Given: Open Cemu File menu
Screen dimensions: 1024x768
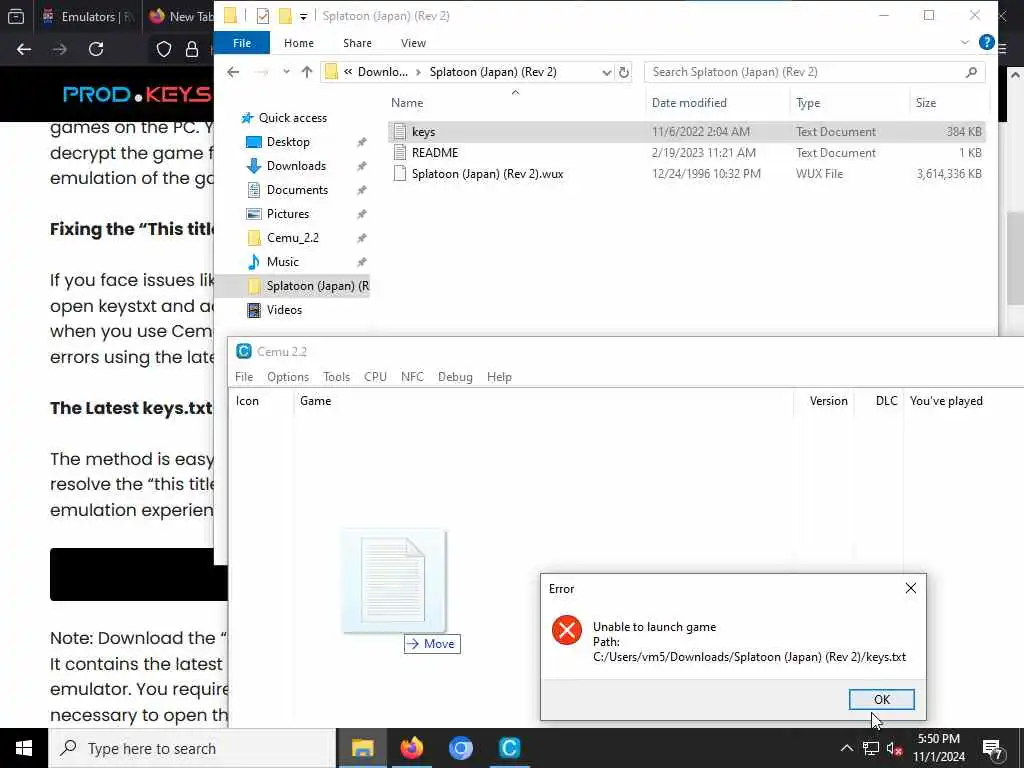Looking at the screenshot, I should (x=244, y=377).
